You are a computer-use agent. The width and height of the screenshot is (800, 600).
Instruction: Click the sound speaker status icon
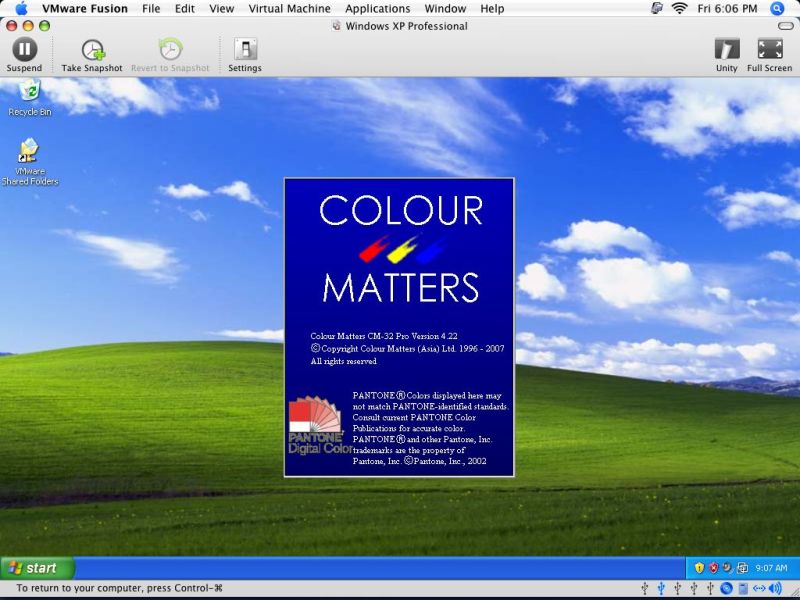775,588
